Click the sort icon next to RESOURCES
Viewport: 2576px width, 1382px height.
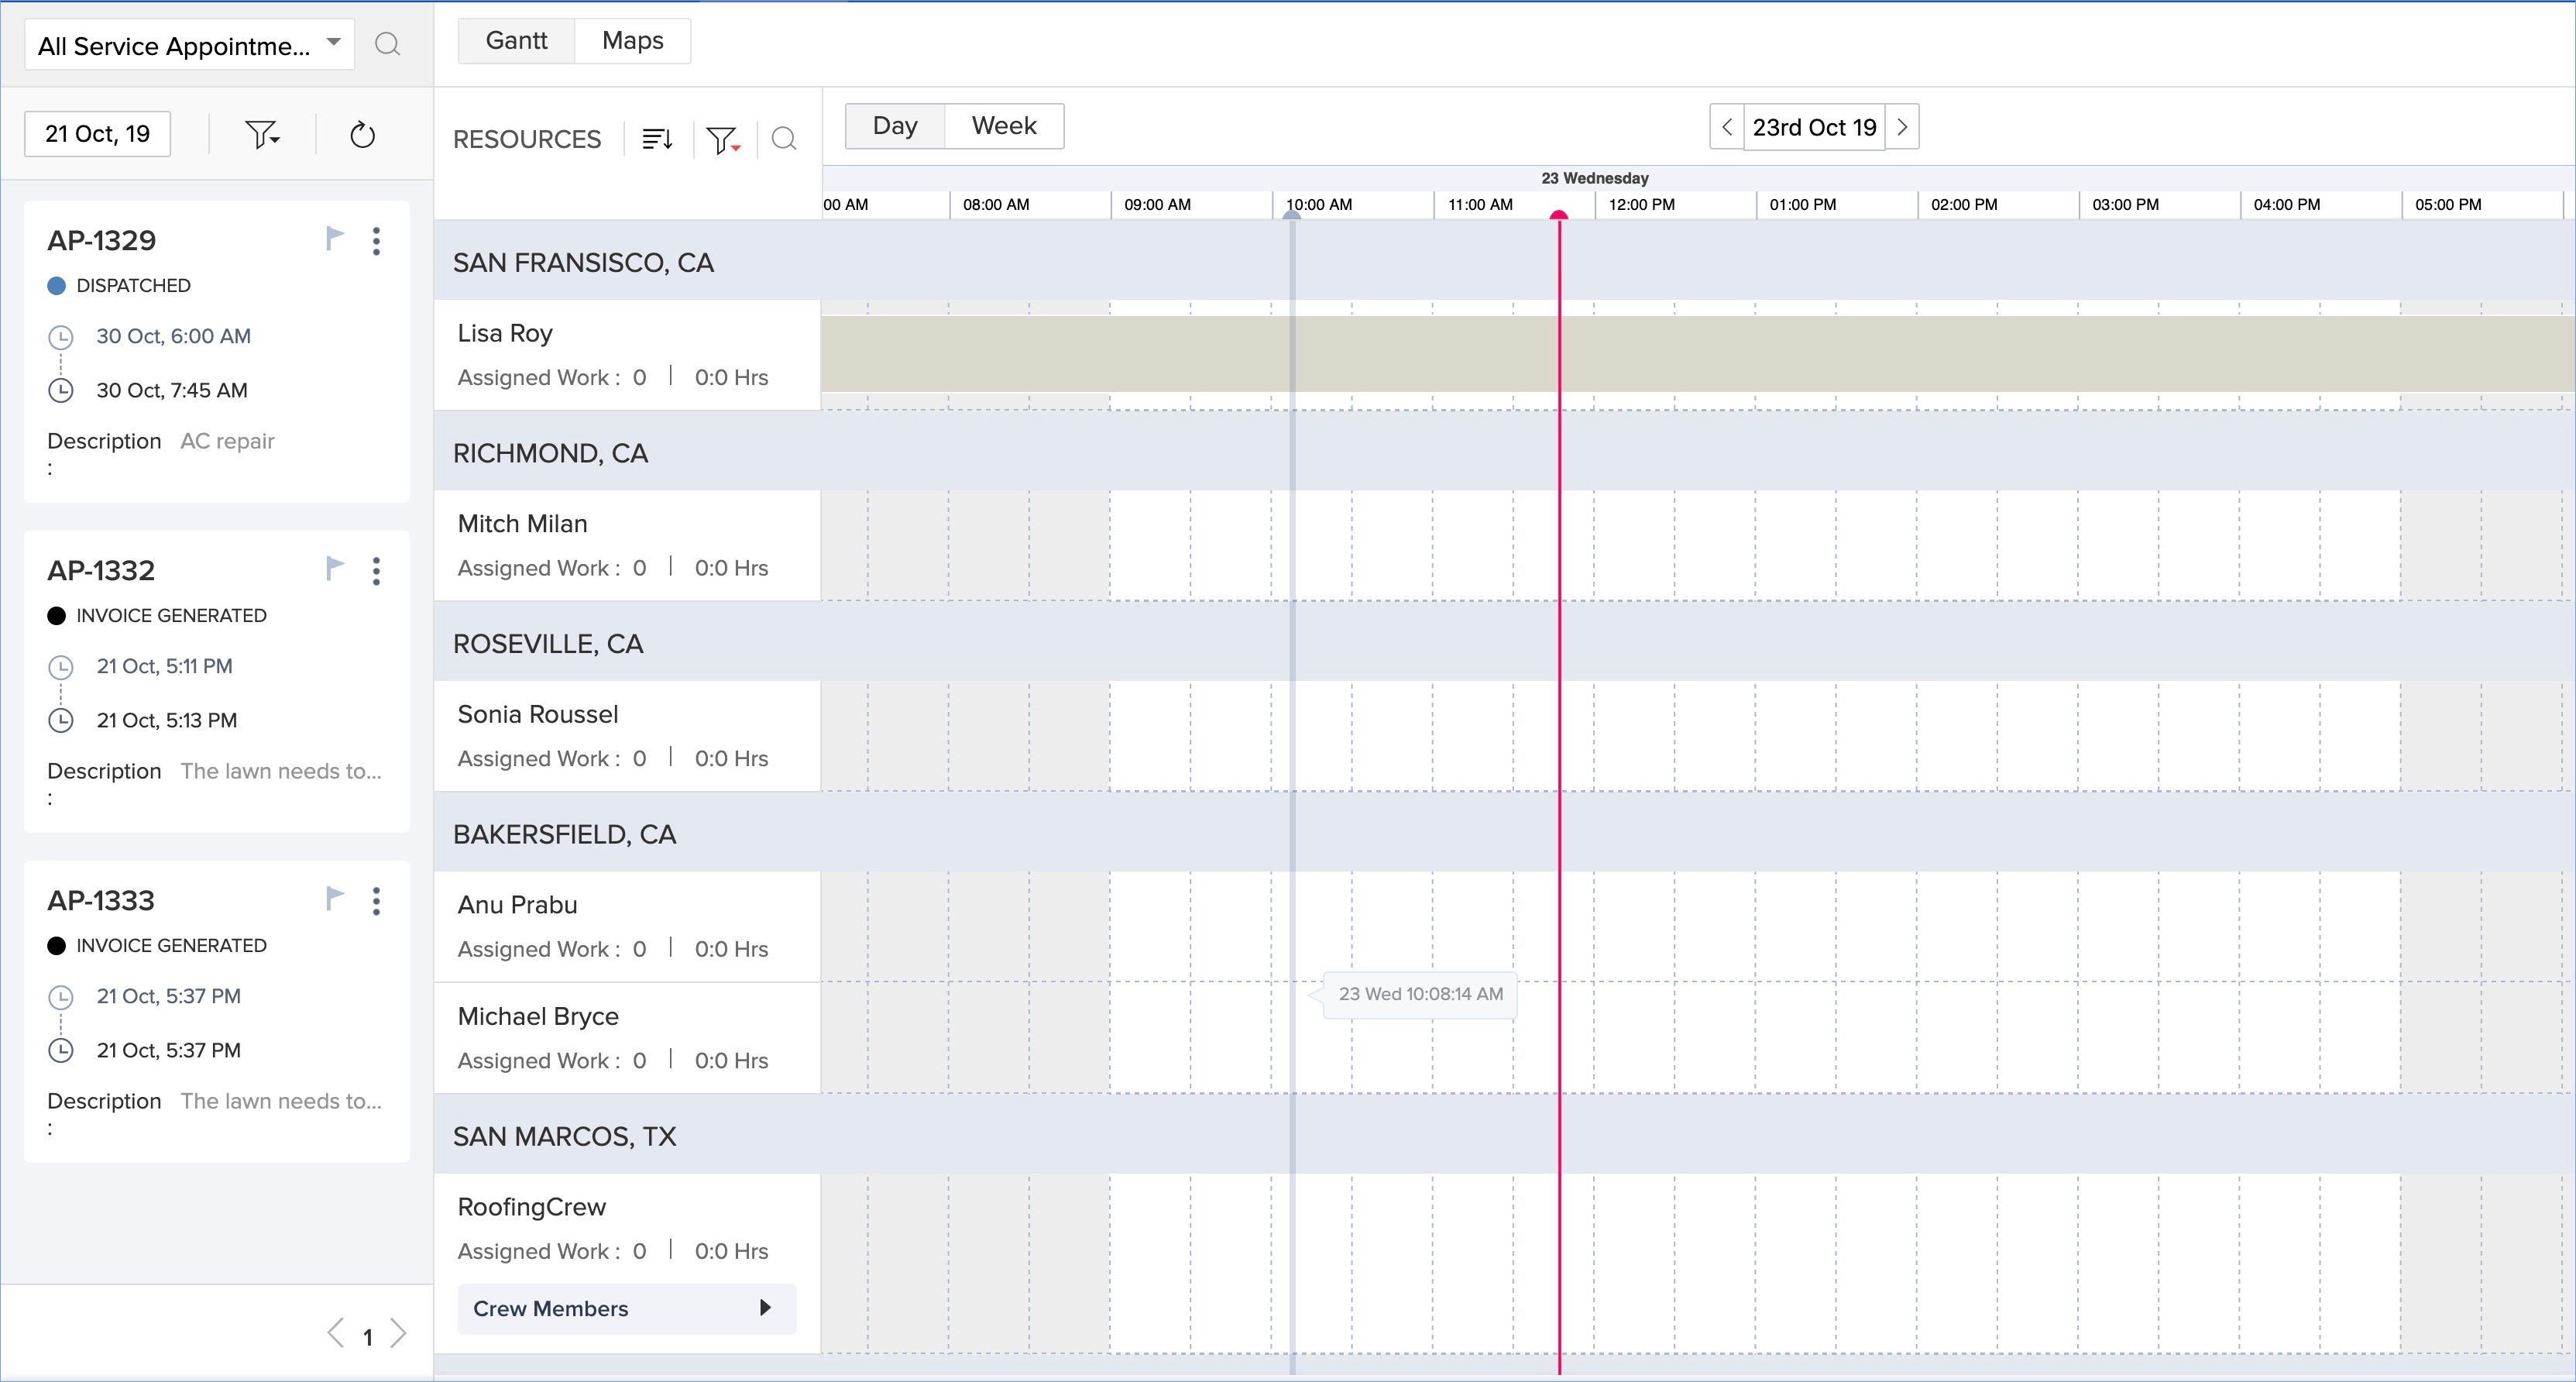[x=657, y=139]
